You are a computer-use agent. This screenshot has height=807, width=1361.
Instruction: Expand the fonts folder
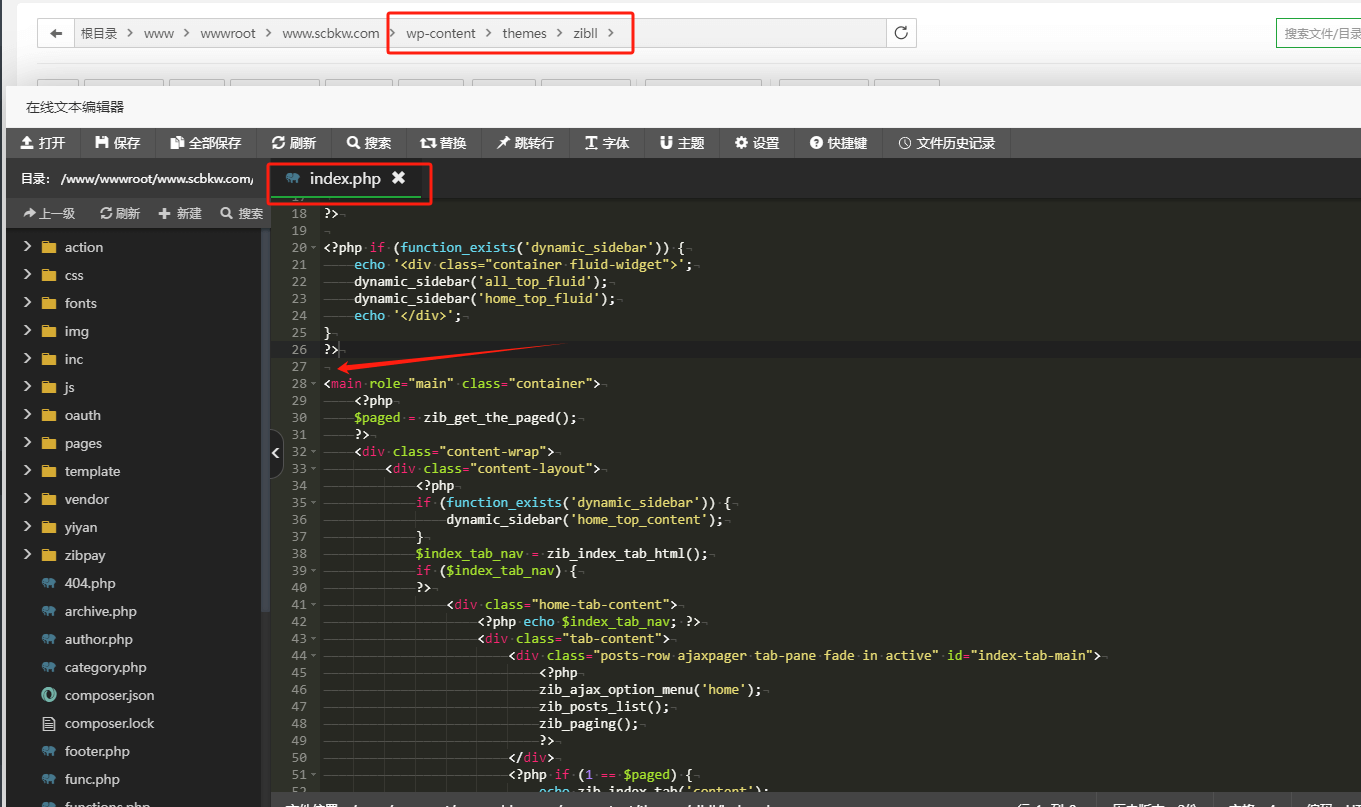(x=27, y=303)
